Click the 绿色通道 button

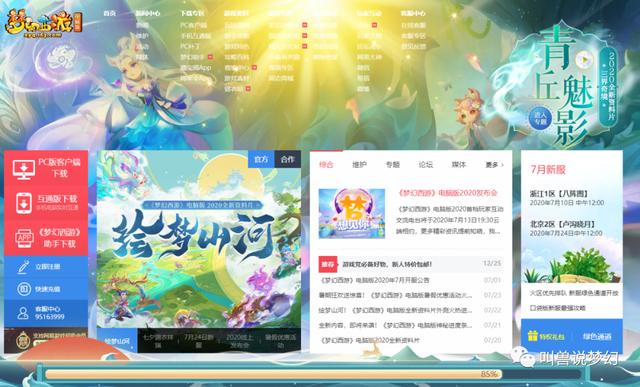597,336
